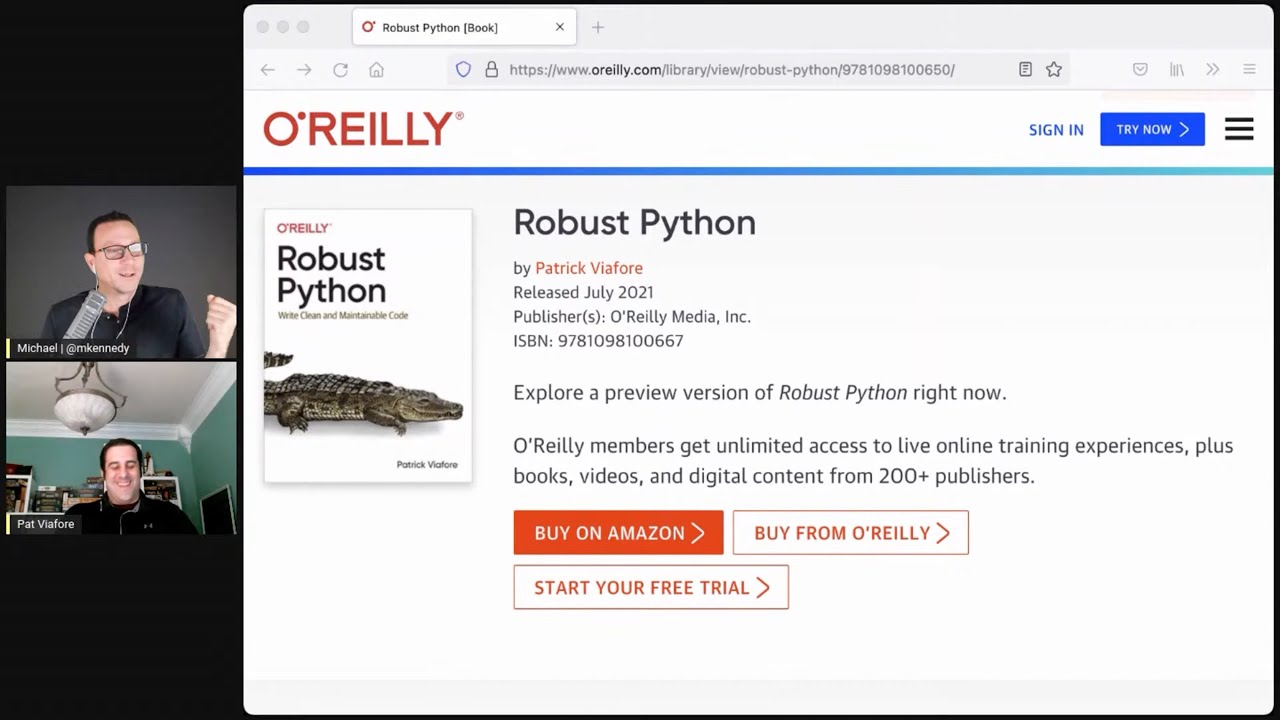Open the tracking protection shield icon
The height and width of the screenshot is (720, 1280).
point(463,70)
